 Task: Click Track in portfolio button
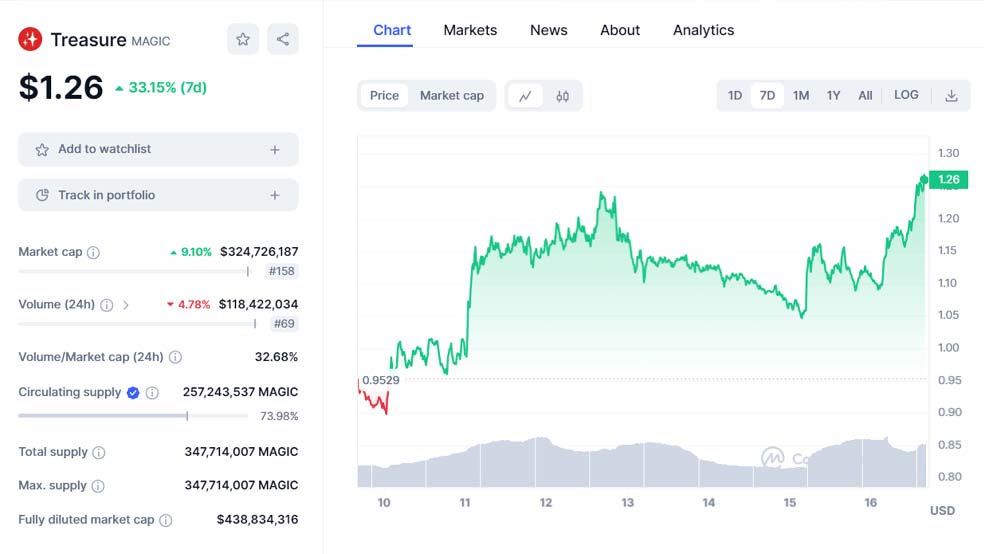click(x=158, y=195)
